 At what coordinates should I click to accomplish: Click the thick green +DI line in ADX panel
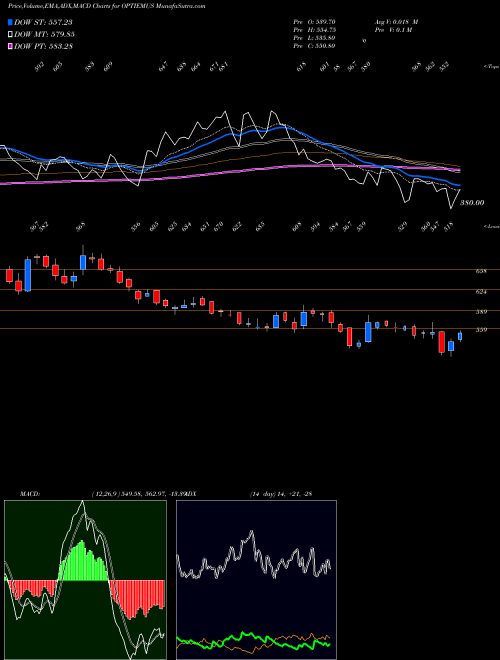pos(253,638)
